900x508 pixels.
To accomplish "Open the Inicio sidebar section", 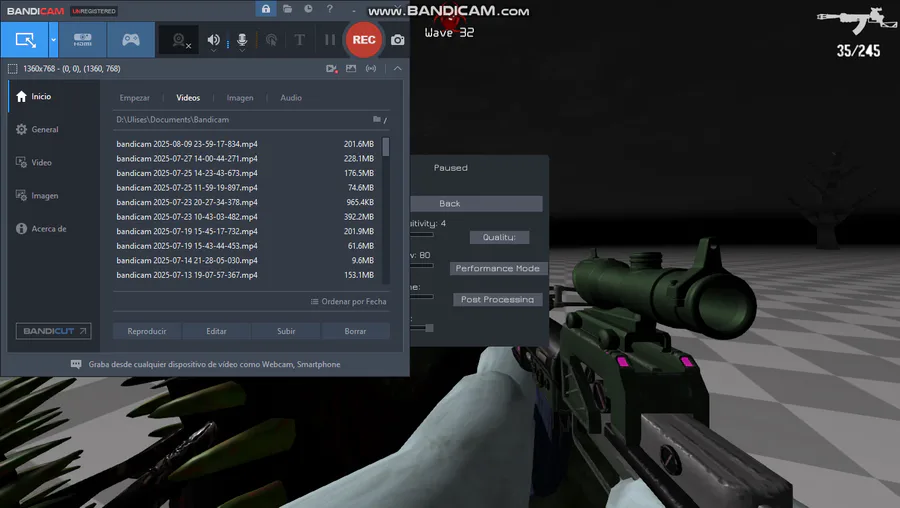I will pos(54,96).
